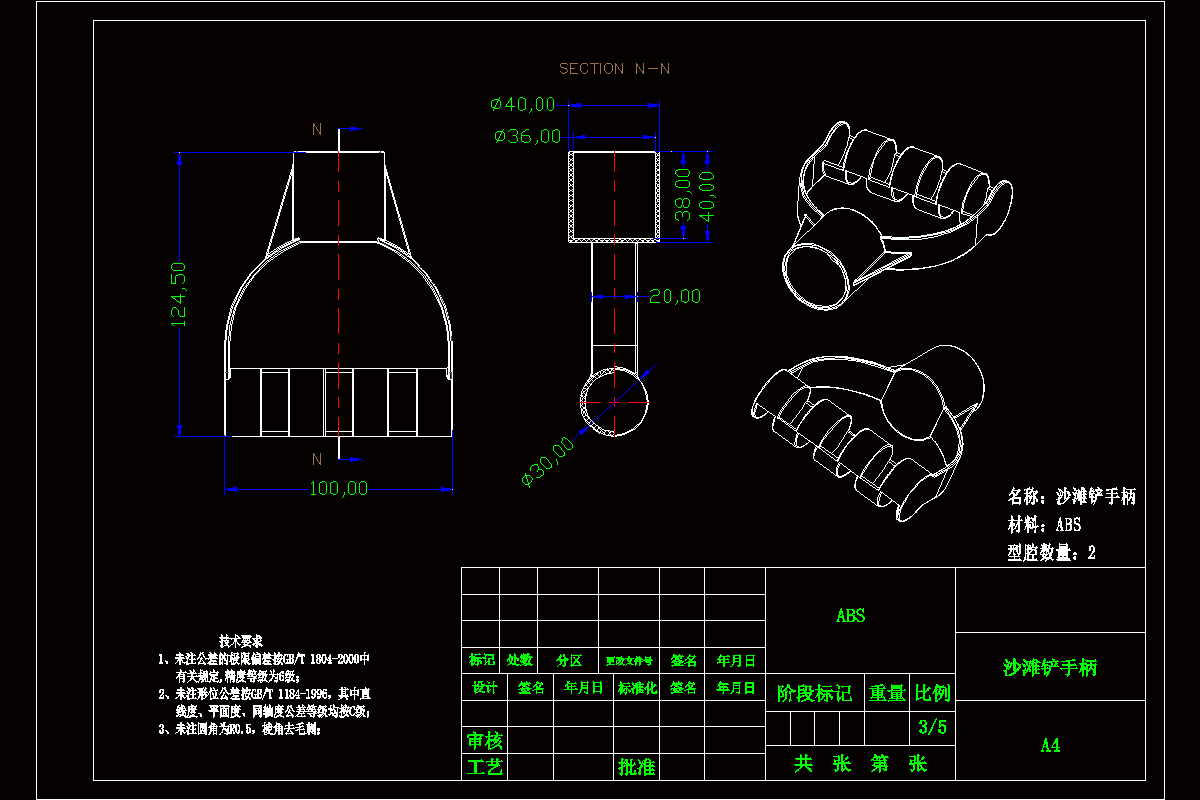Pick the 38,00 vertical dimension text
This screenshot has height=800, width=1200.
[683, 195]
